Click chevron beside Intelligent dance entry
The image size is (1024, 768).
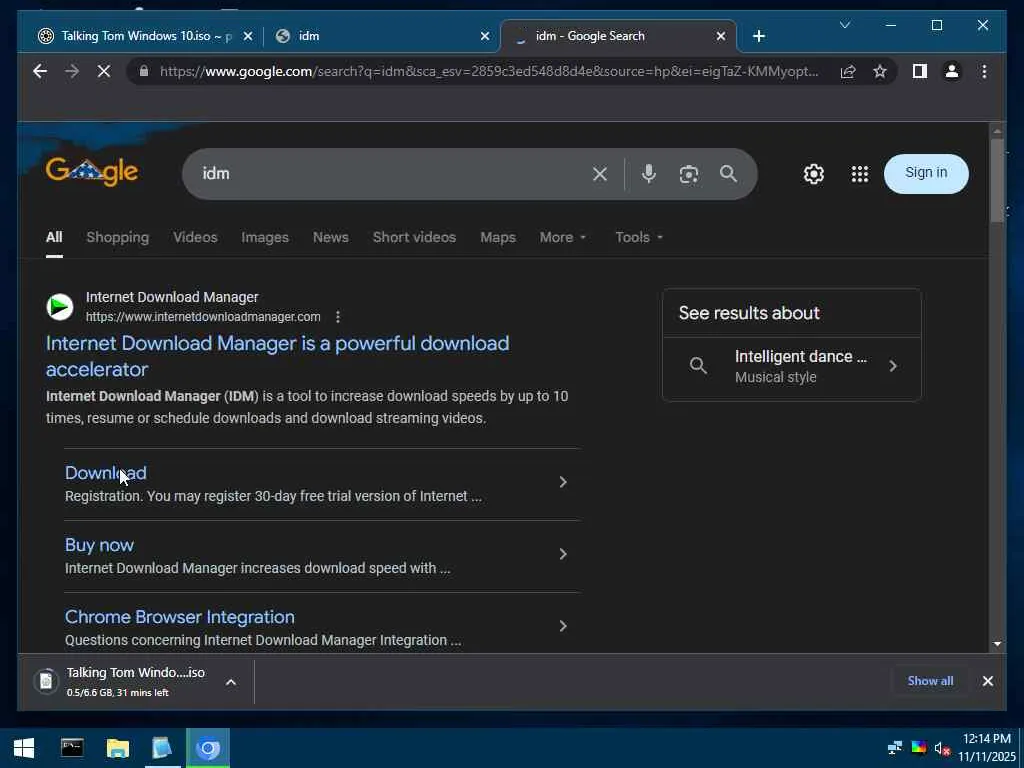coord(893,366)
